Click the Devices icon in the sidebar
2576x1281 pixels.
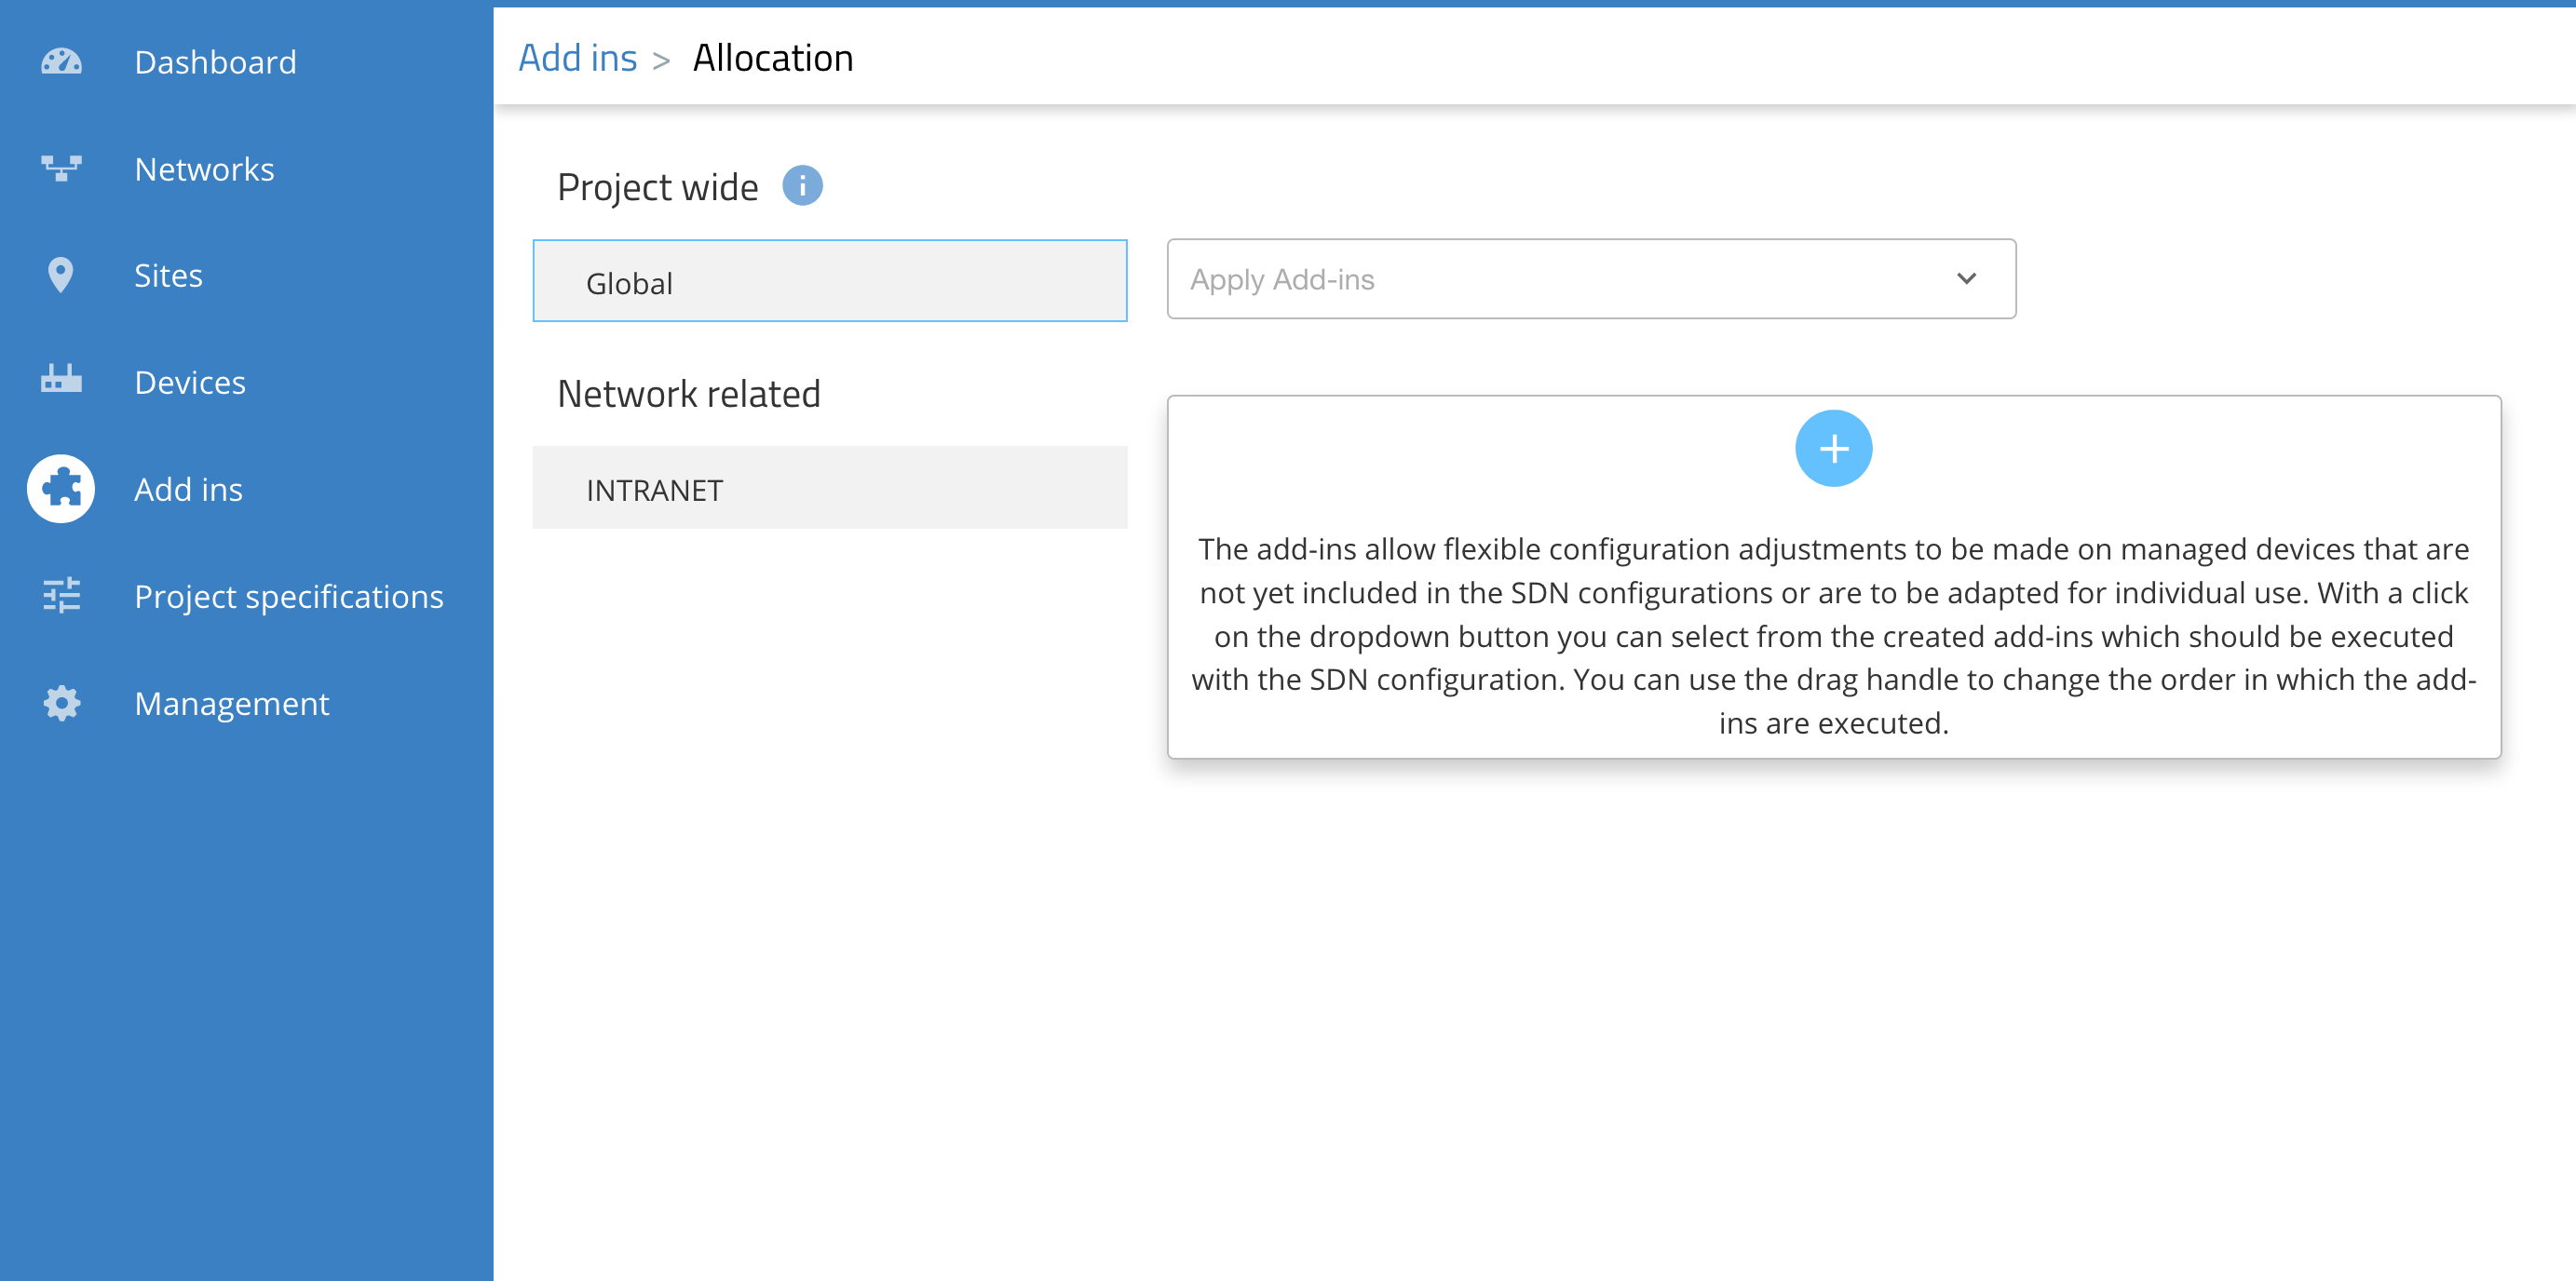61,381
